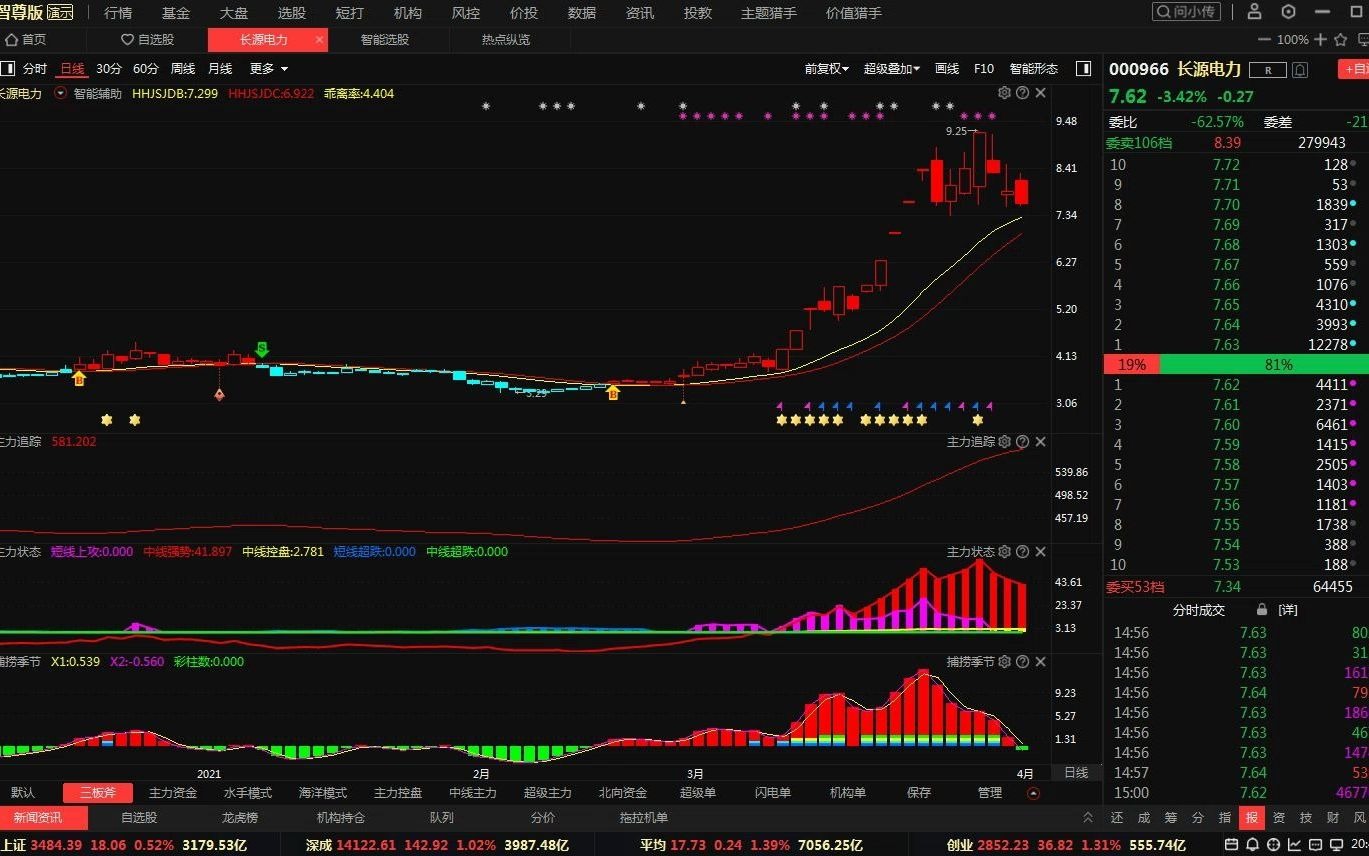Select the 30分 period
This screenshot has height=856, width=1369.
[x=109, y=69]
